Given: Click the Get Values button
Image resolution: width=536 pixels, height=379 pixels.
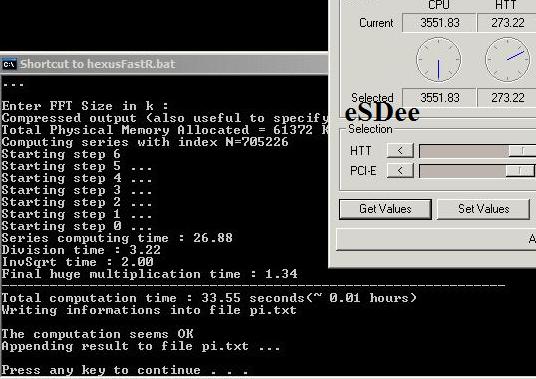Looking at the screenshot, I should tap(385, 209).
